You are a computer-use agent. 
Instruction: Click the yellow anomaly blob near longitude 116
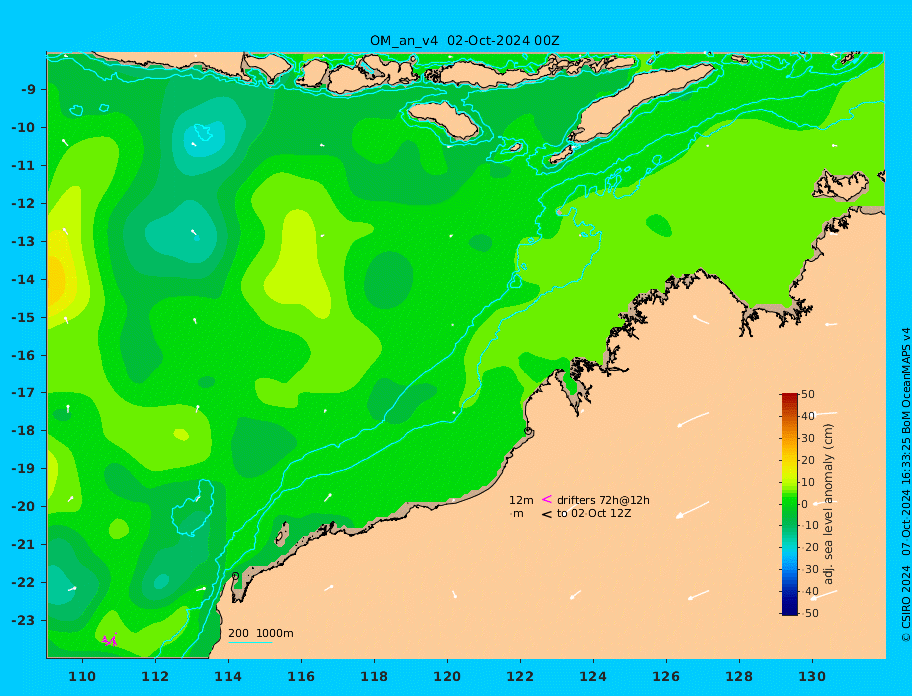(x=298, y=263)
